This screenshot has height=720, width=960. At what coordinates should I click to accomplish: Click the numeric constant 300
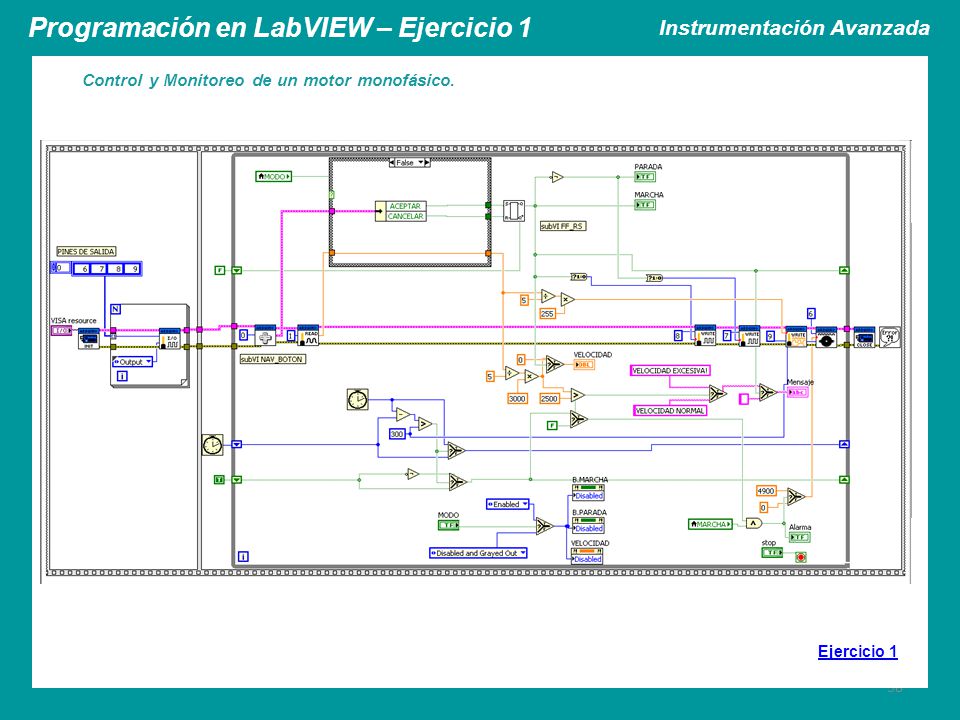coord(397,434)
